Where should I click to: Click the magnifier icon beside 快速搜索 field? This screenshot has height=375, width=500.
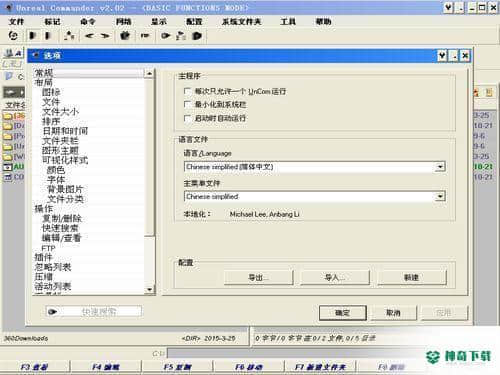click(x=53, y=312)
